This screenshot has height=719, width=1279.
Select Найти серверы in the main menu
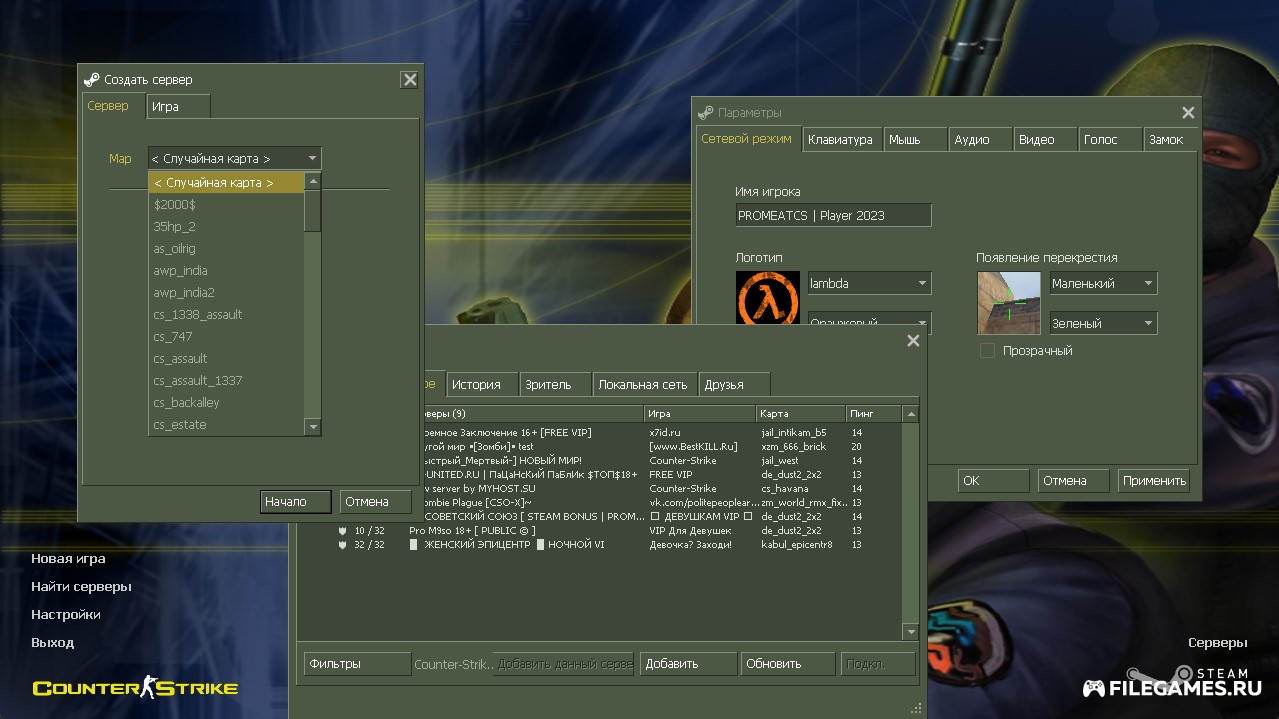(x=81, y=587)
